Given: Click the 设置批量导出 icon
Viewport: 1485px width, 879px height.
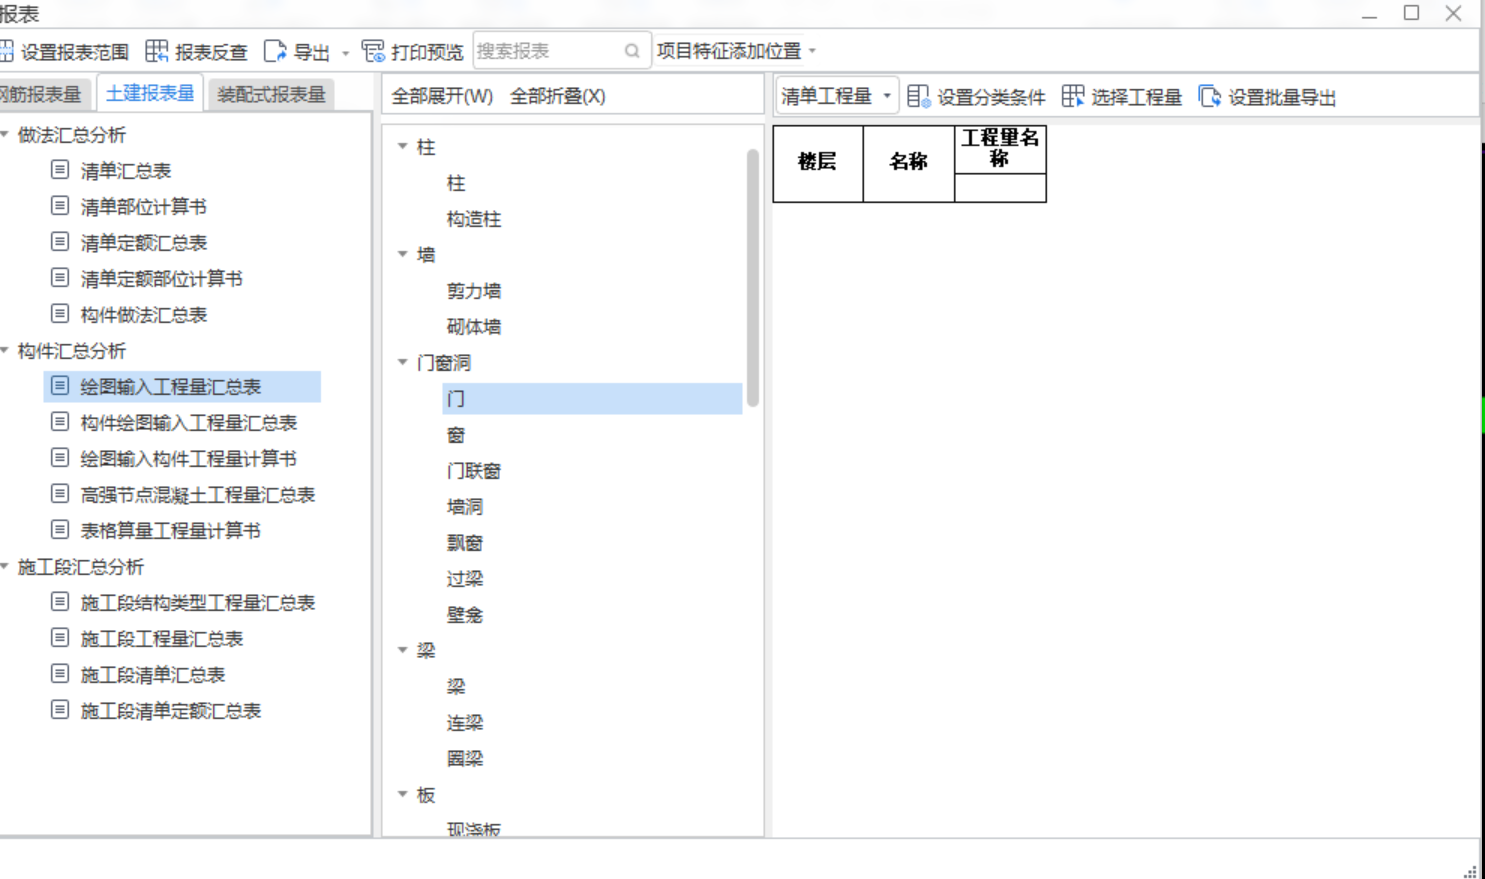Looking at the screenshot, I should tap(1210, 96).
